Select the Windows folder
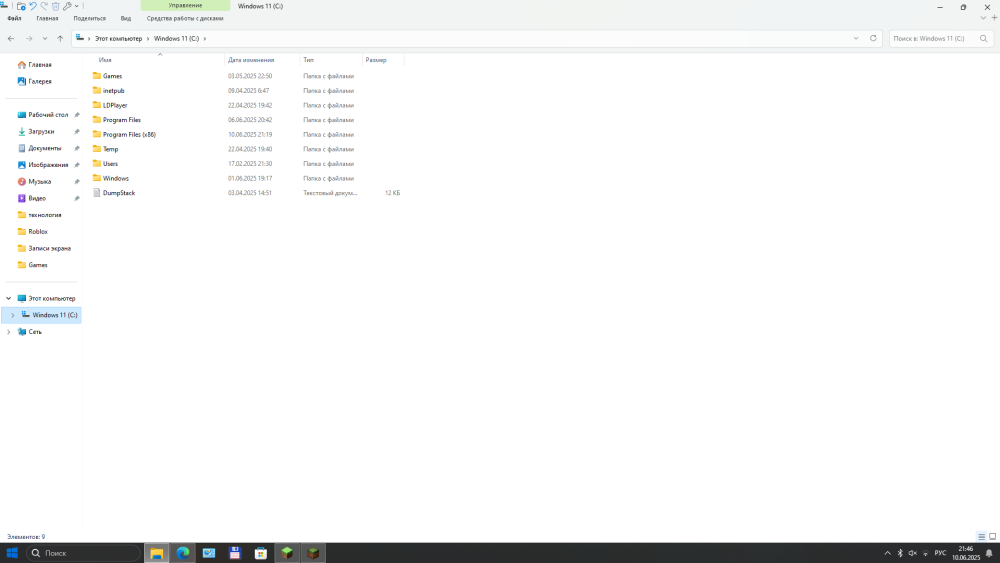This screenshot has width=1000, height=563. 115,179
